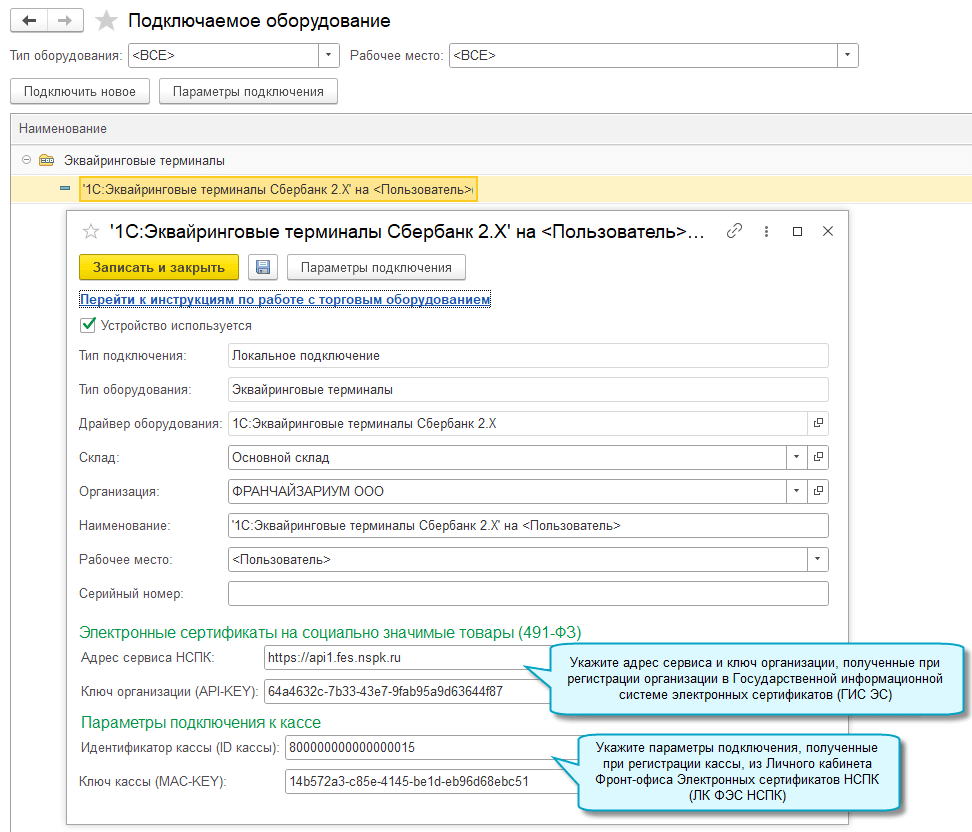Toggle the Устройство используется checkbox

click(88, 325)
